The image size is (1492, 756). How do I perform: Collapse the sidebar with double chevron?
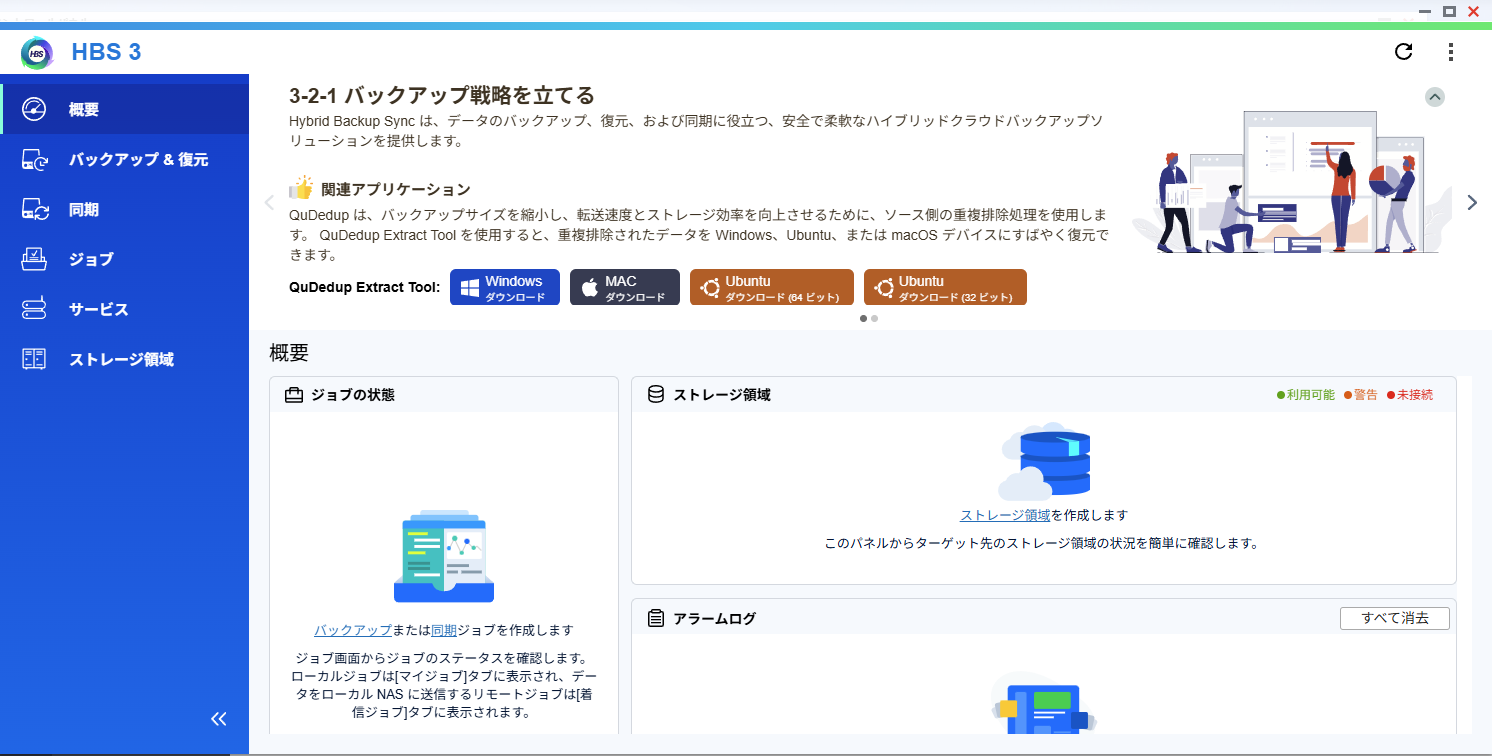click(x=219, y=719)
